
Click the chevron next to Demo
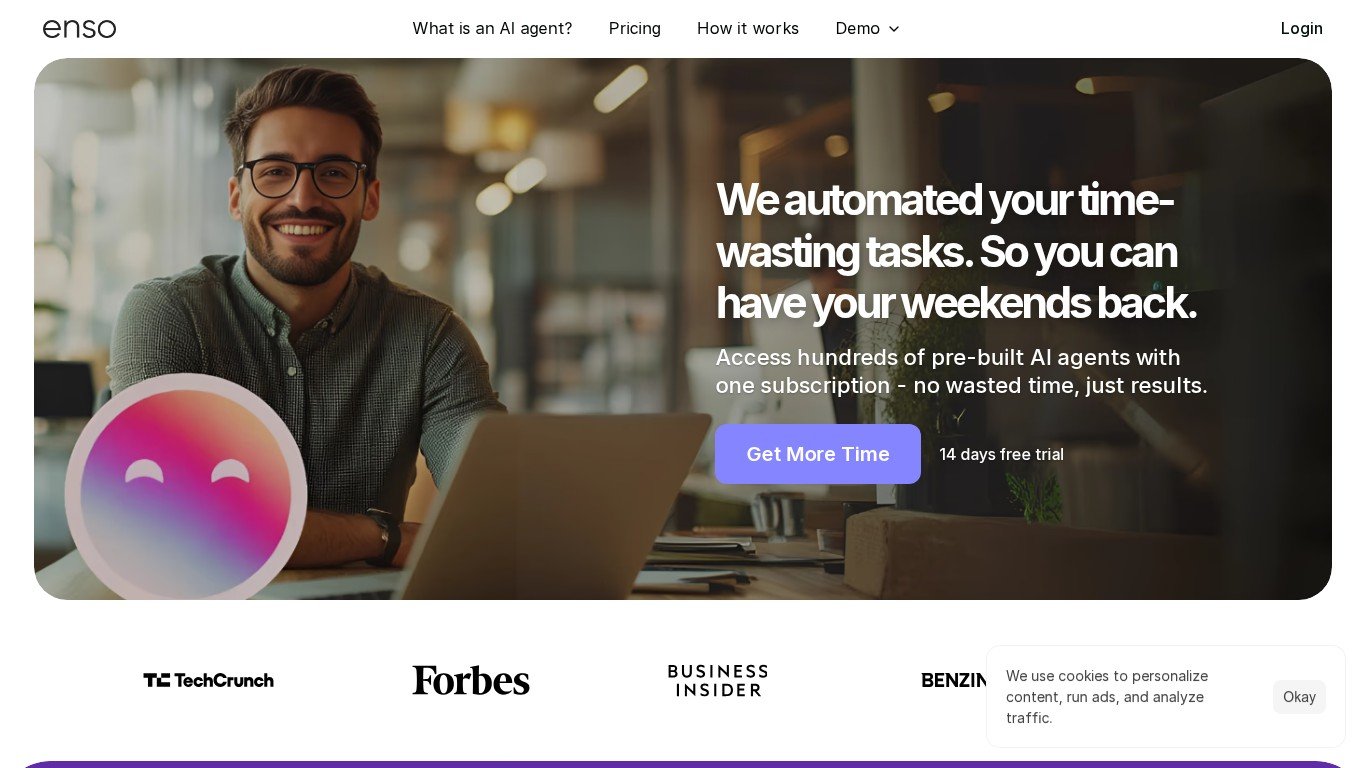[893, 29]
